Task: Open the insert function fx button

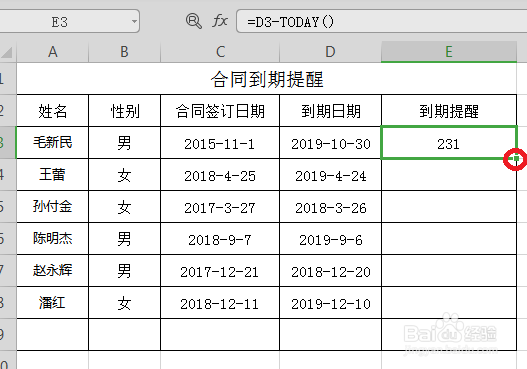Action: [220, 21]
